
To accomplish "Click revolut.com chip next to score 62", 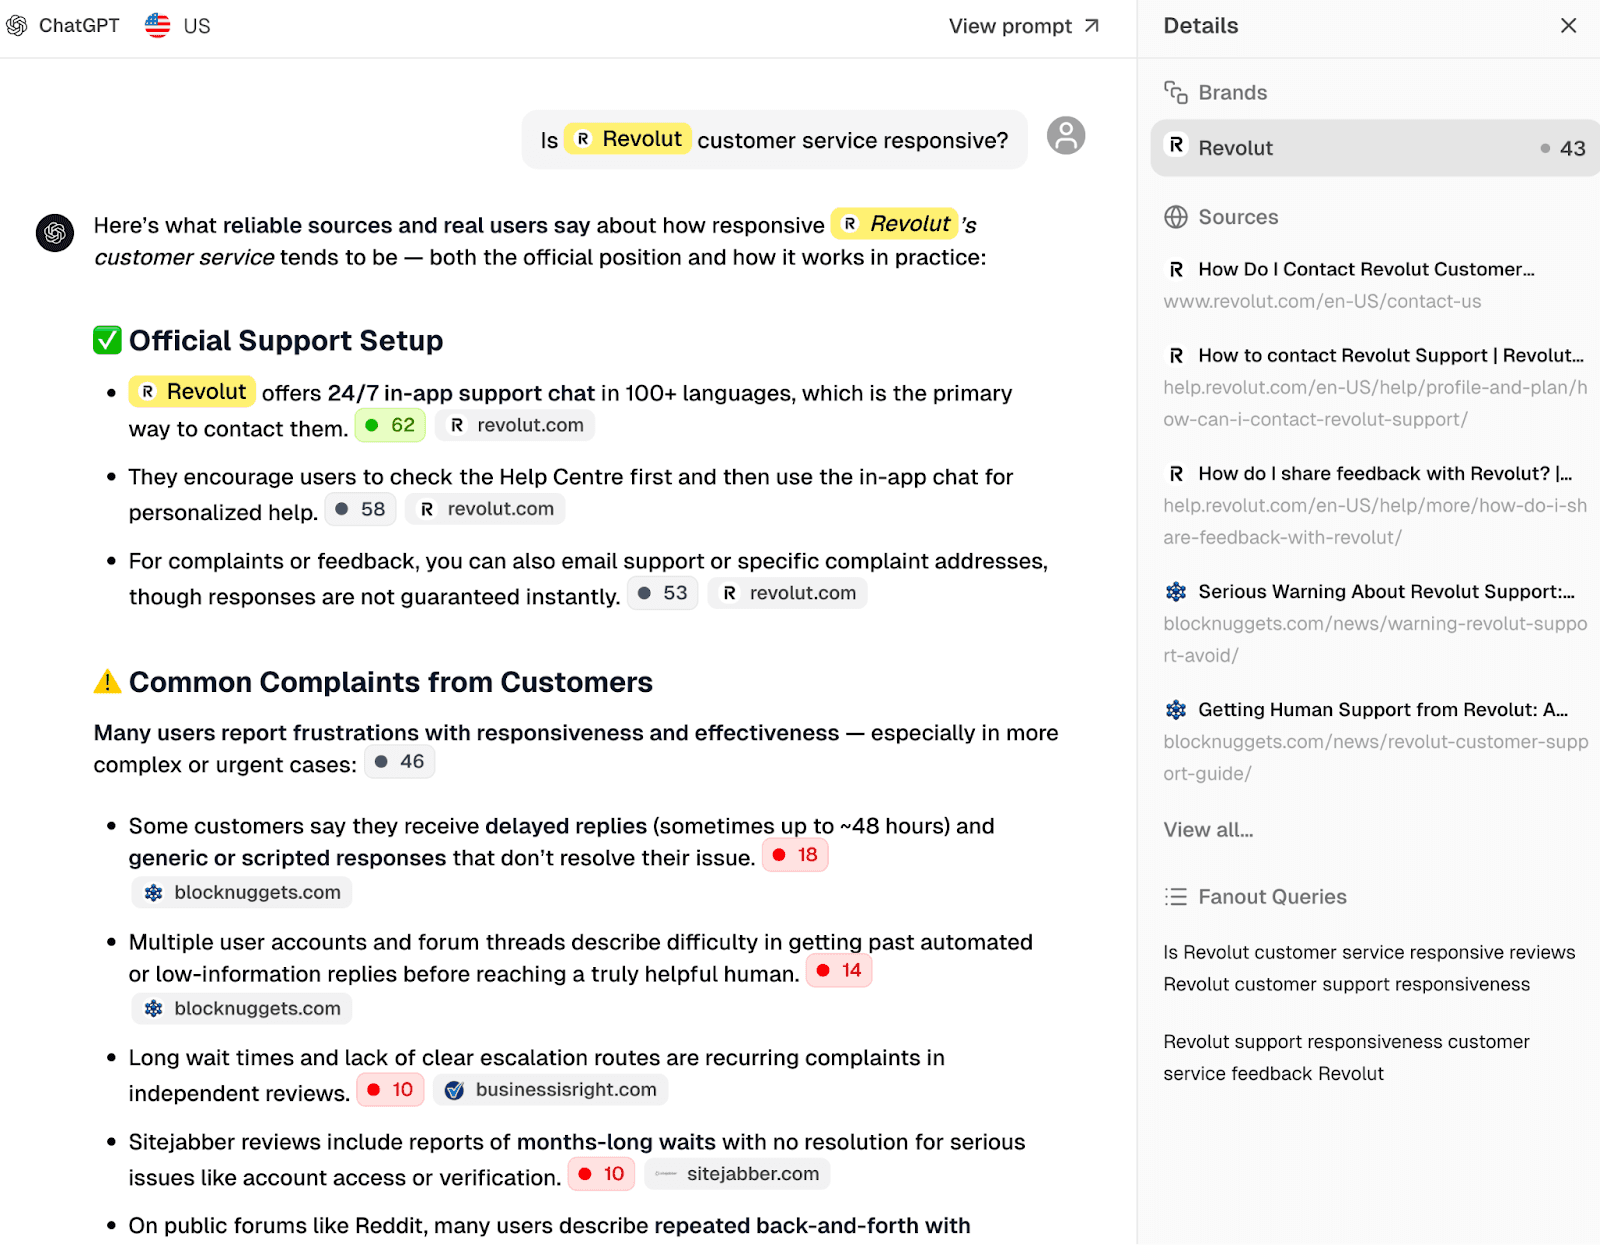I will click(515, 425).
